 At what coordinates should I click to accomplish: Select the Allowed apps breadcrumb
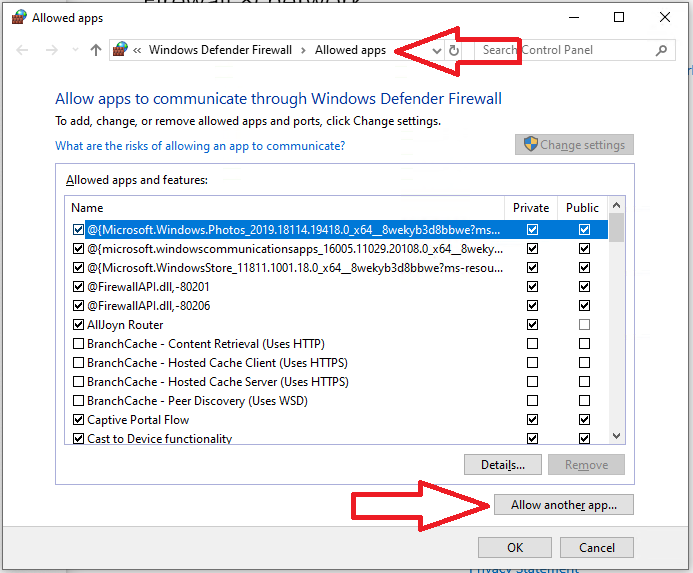tap(350, 50)
